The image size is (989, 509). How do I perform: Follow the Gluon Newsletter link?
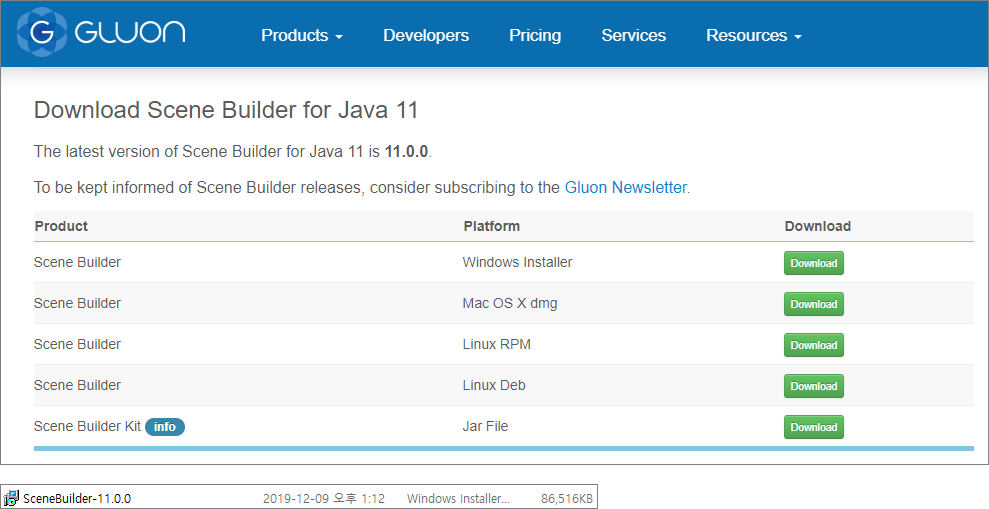click(625, 187)
